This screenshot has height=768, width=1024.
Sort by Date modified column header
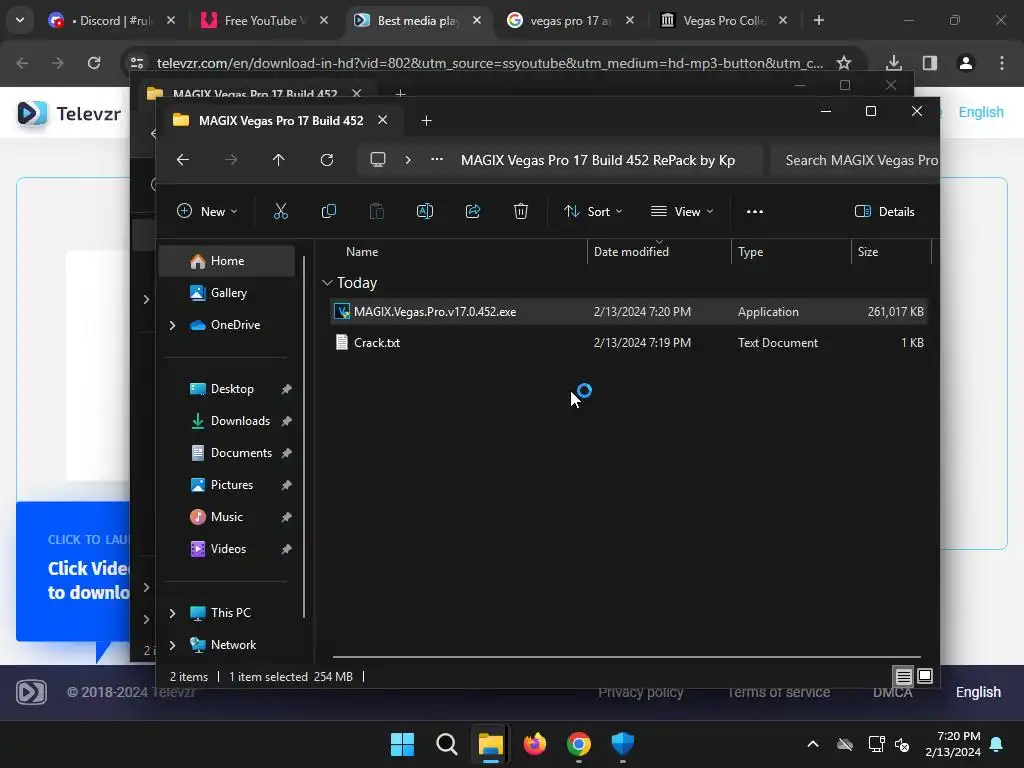tap(660, 251)
